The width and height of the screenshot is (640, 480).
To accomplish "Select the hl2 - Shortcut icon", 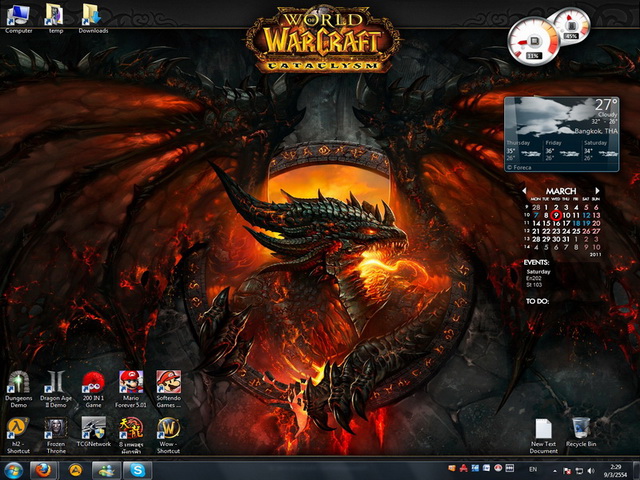I will pos(18,435).
